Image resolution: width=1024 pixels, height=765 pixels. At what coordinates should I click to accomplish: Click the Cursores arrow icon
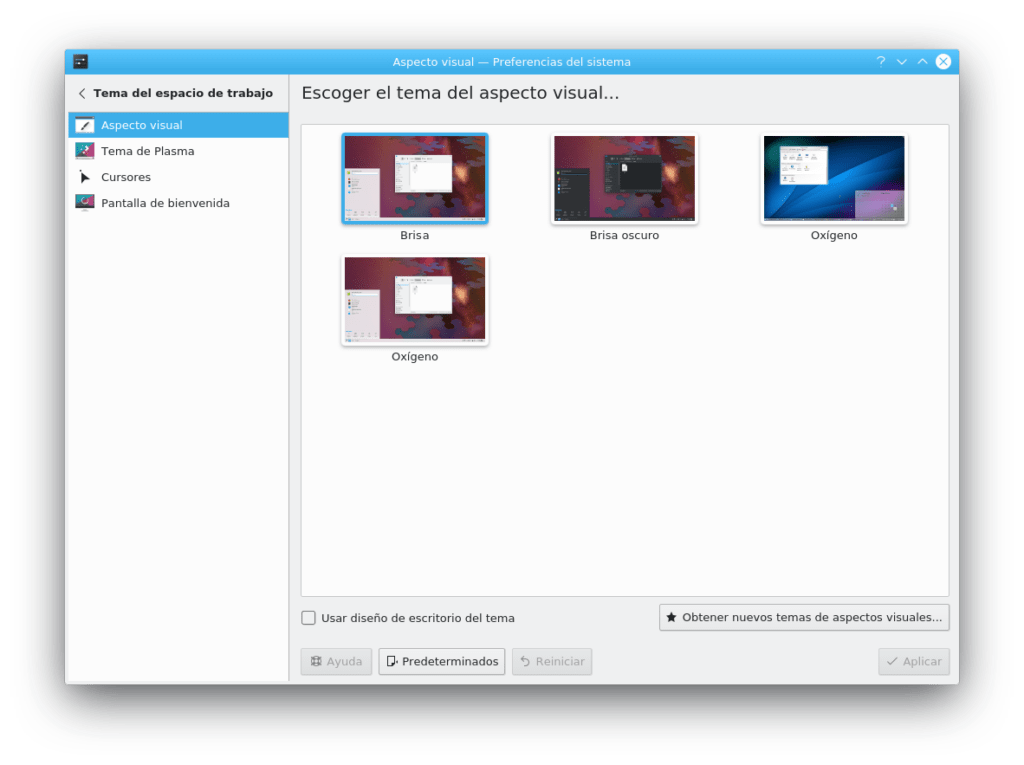(84, 177)
